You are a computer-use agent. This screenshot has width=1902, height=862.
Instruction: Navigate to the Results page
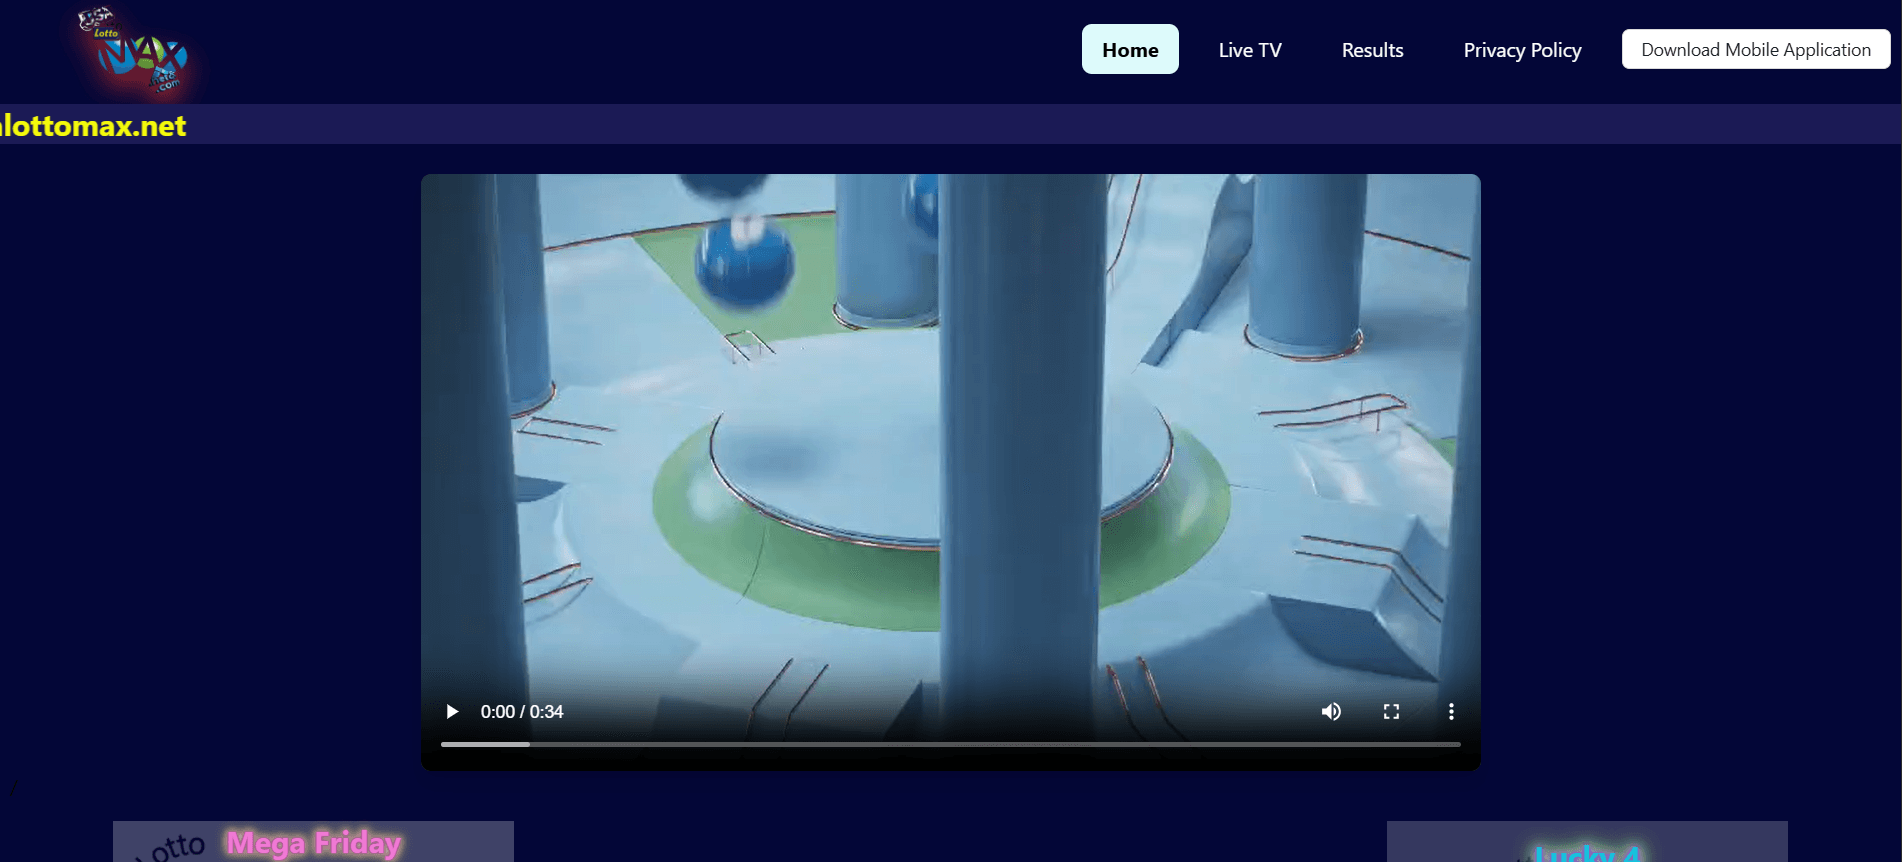click(1372, 50)
